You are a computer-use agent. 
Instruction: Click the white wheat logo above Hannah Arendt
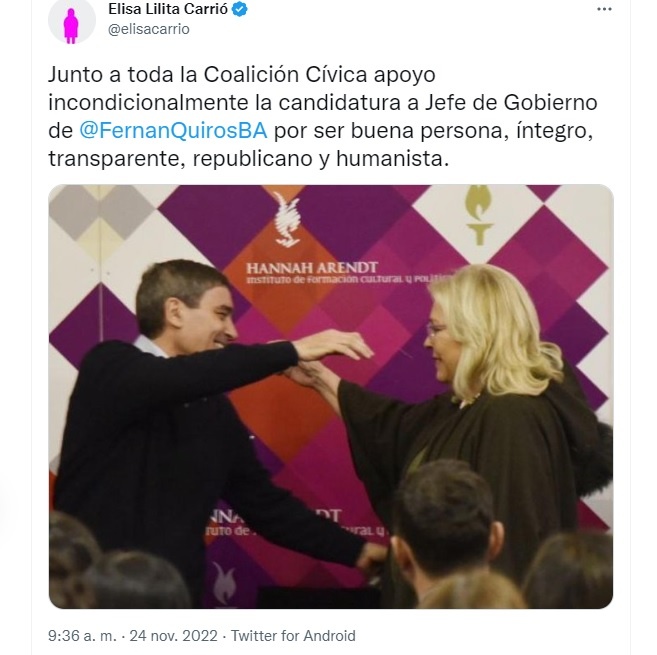287,220
